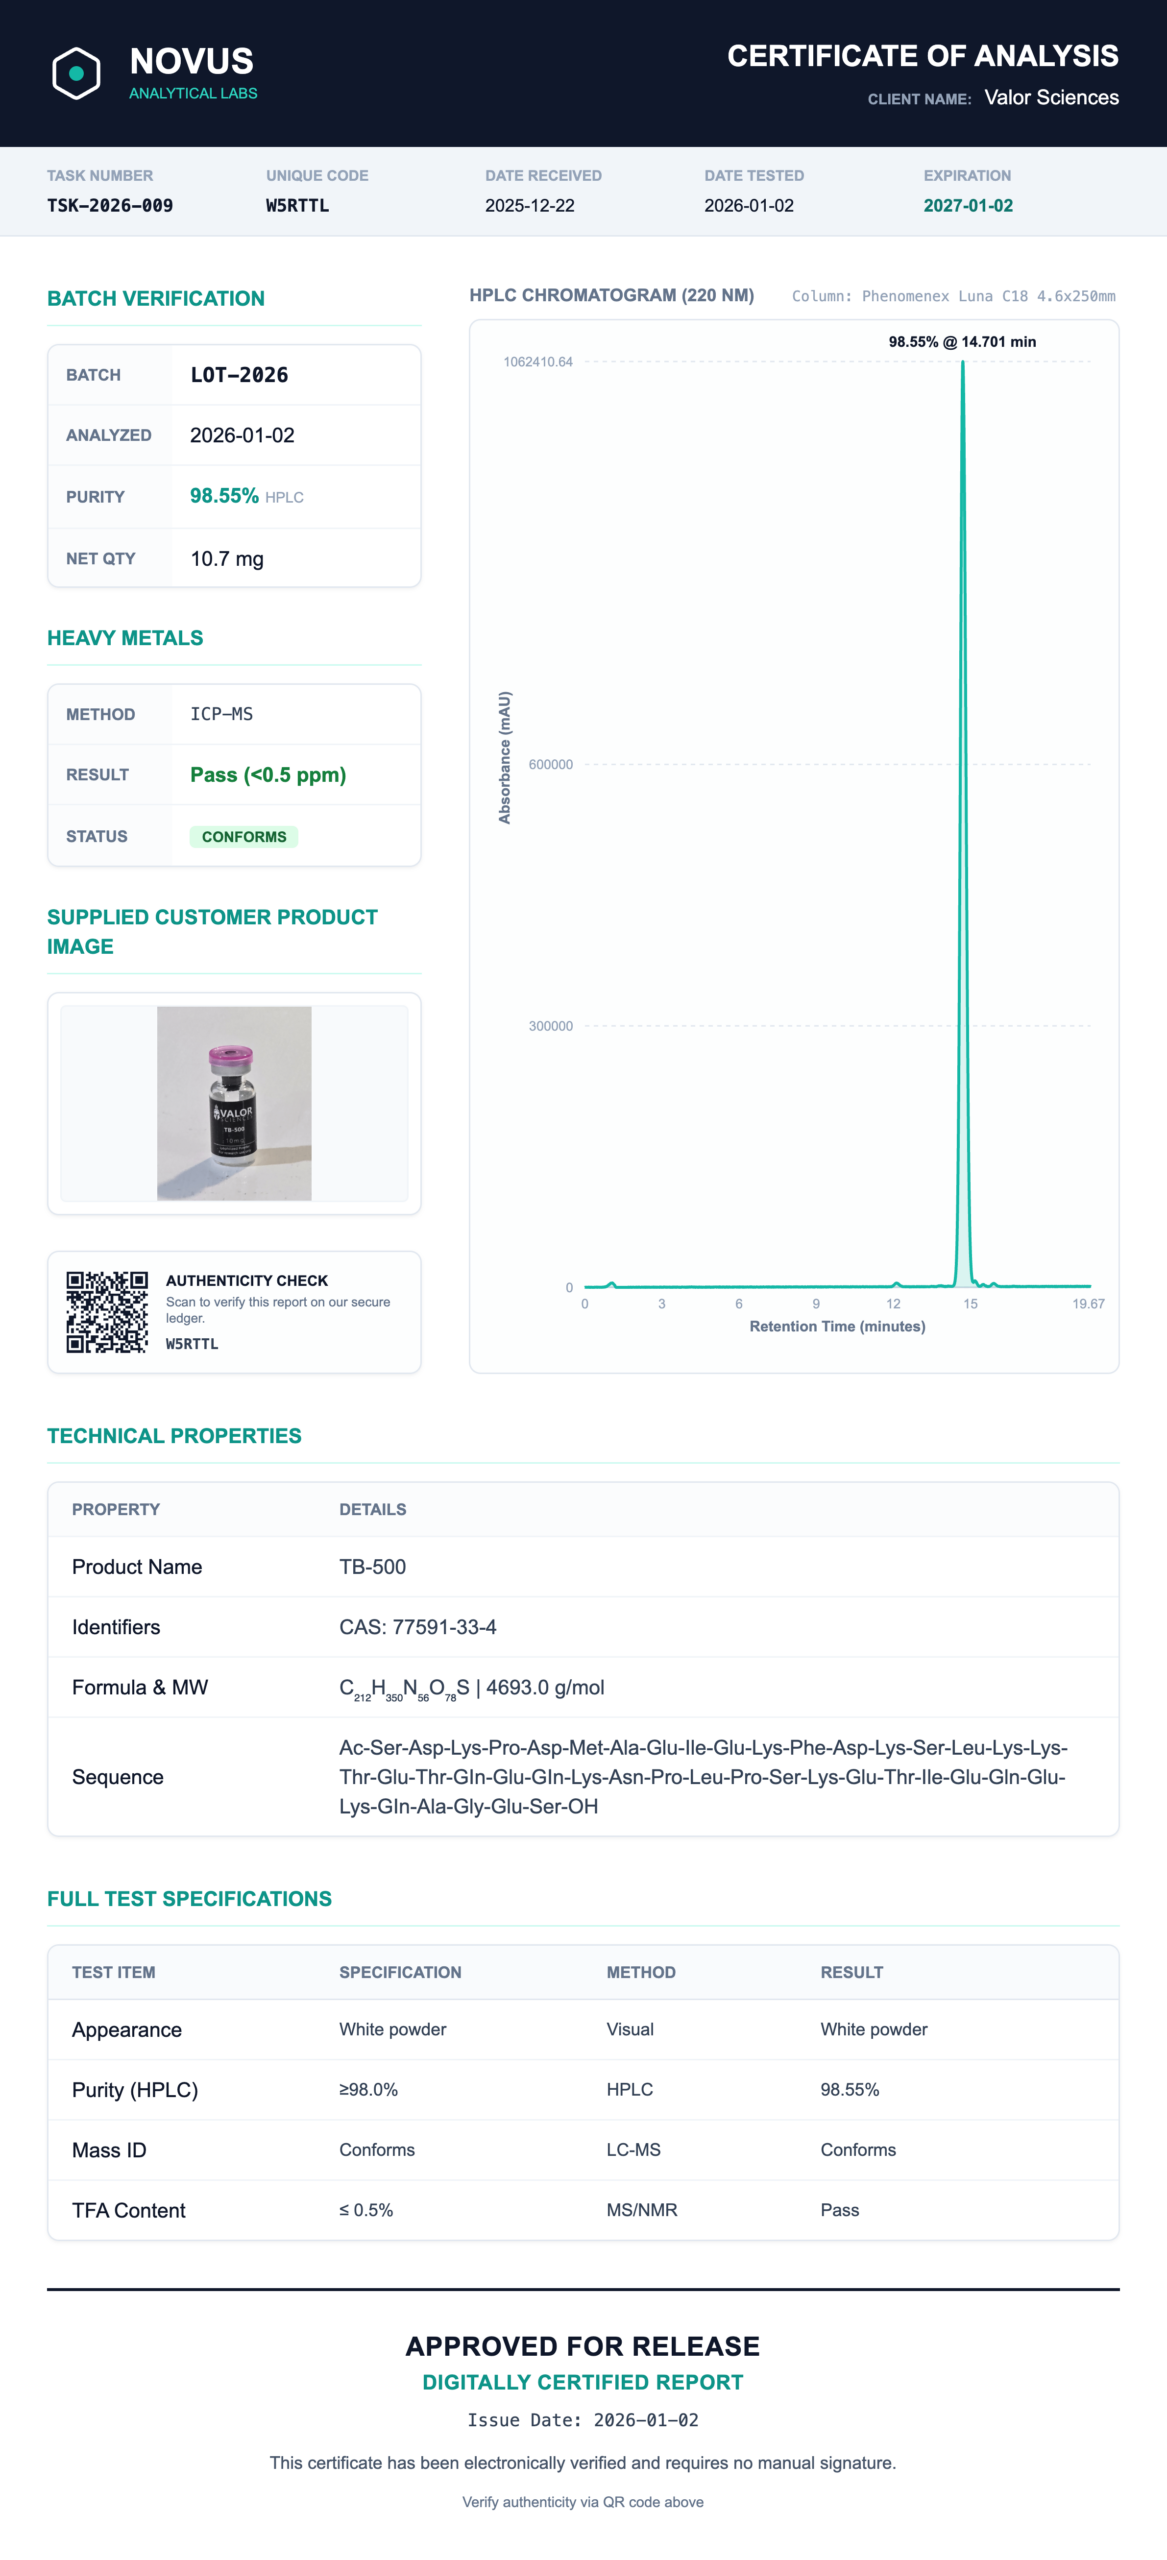Click the chromatogram peak at 14.701 min

click(963, 820)
